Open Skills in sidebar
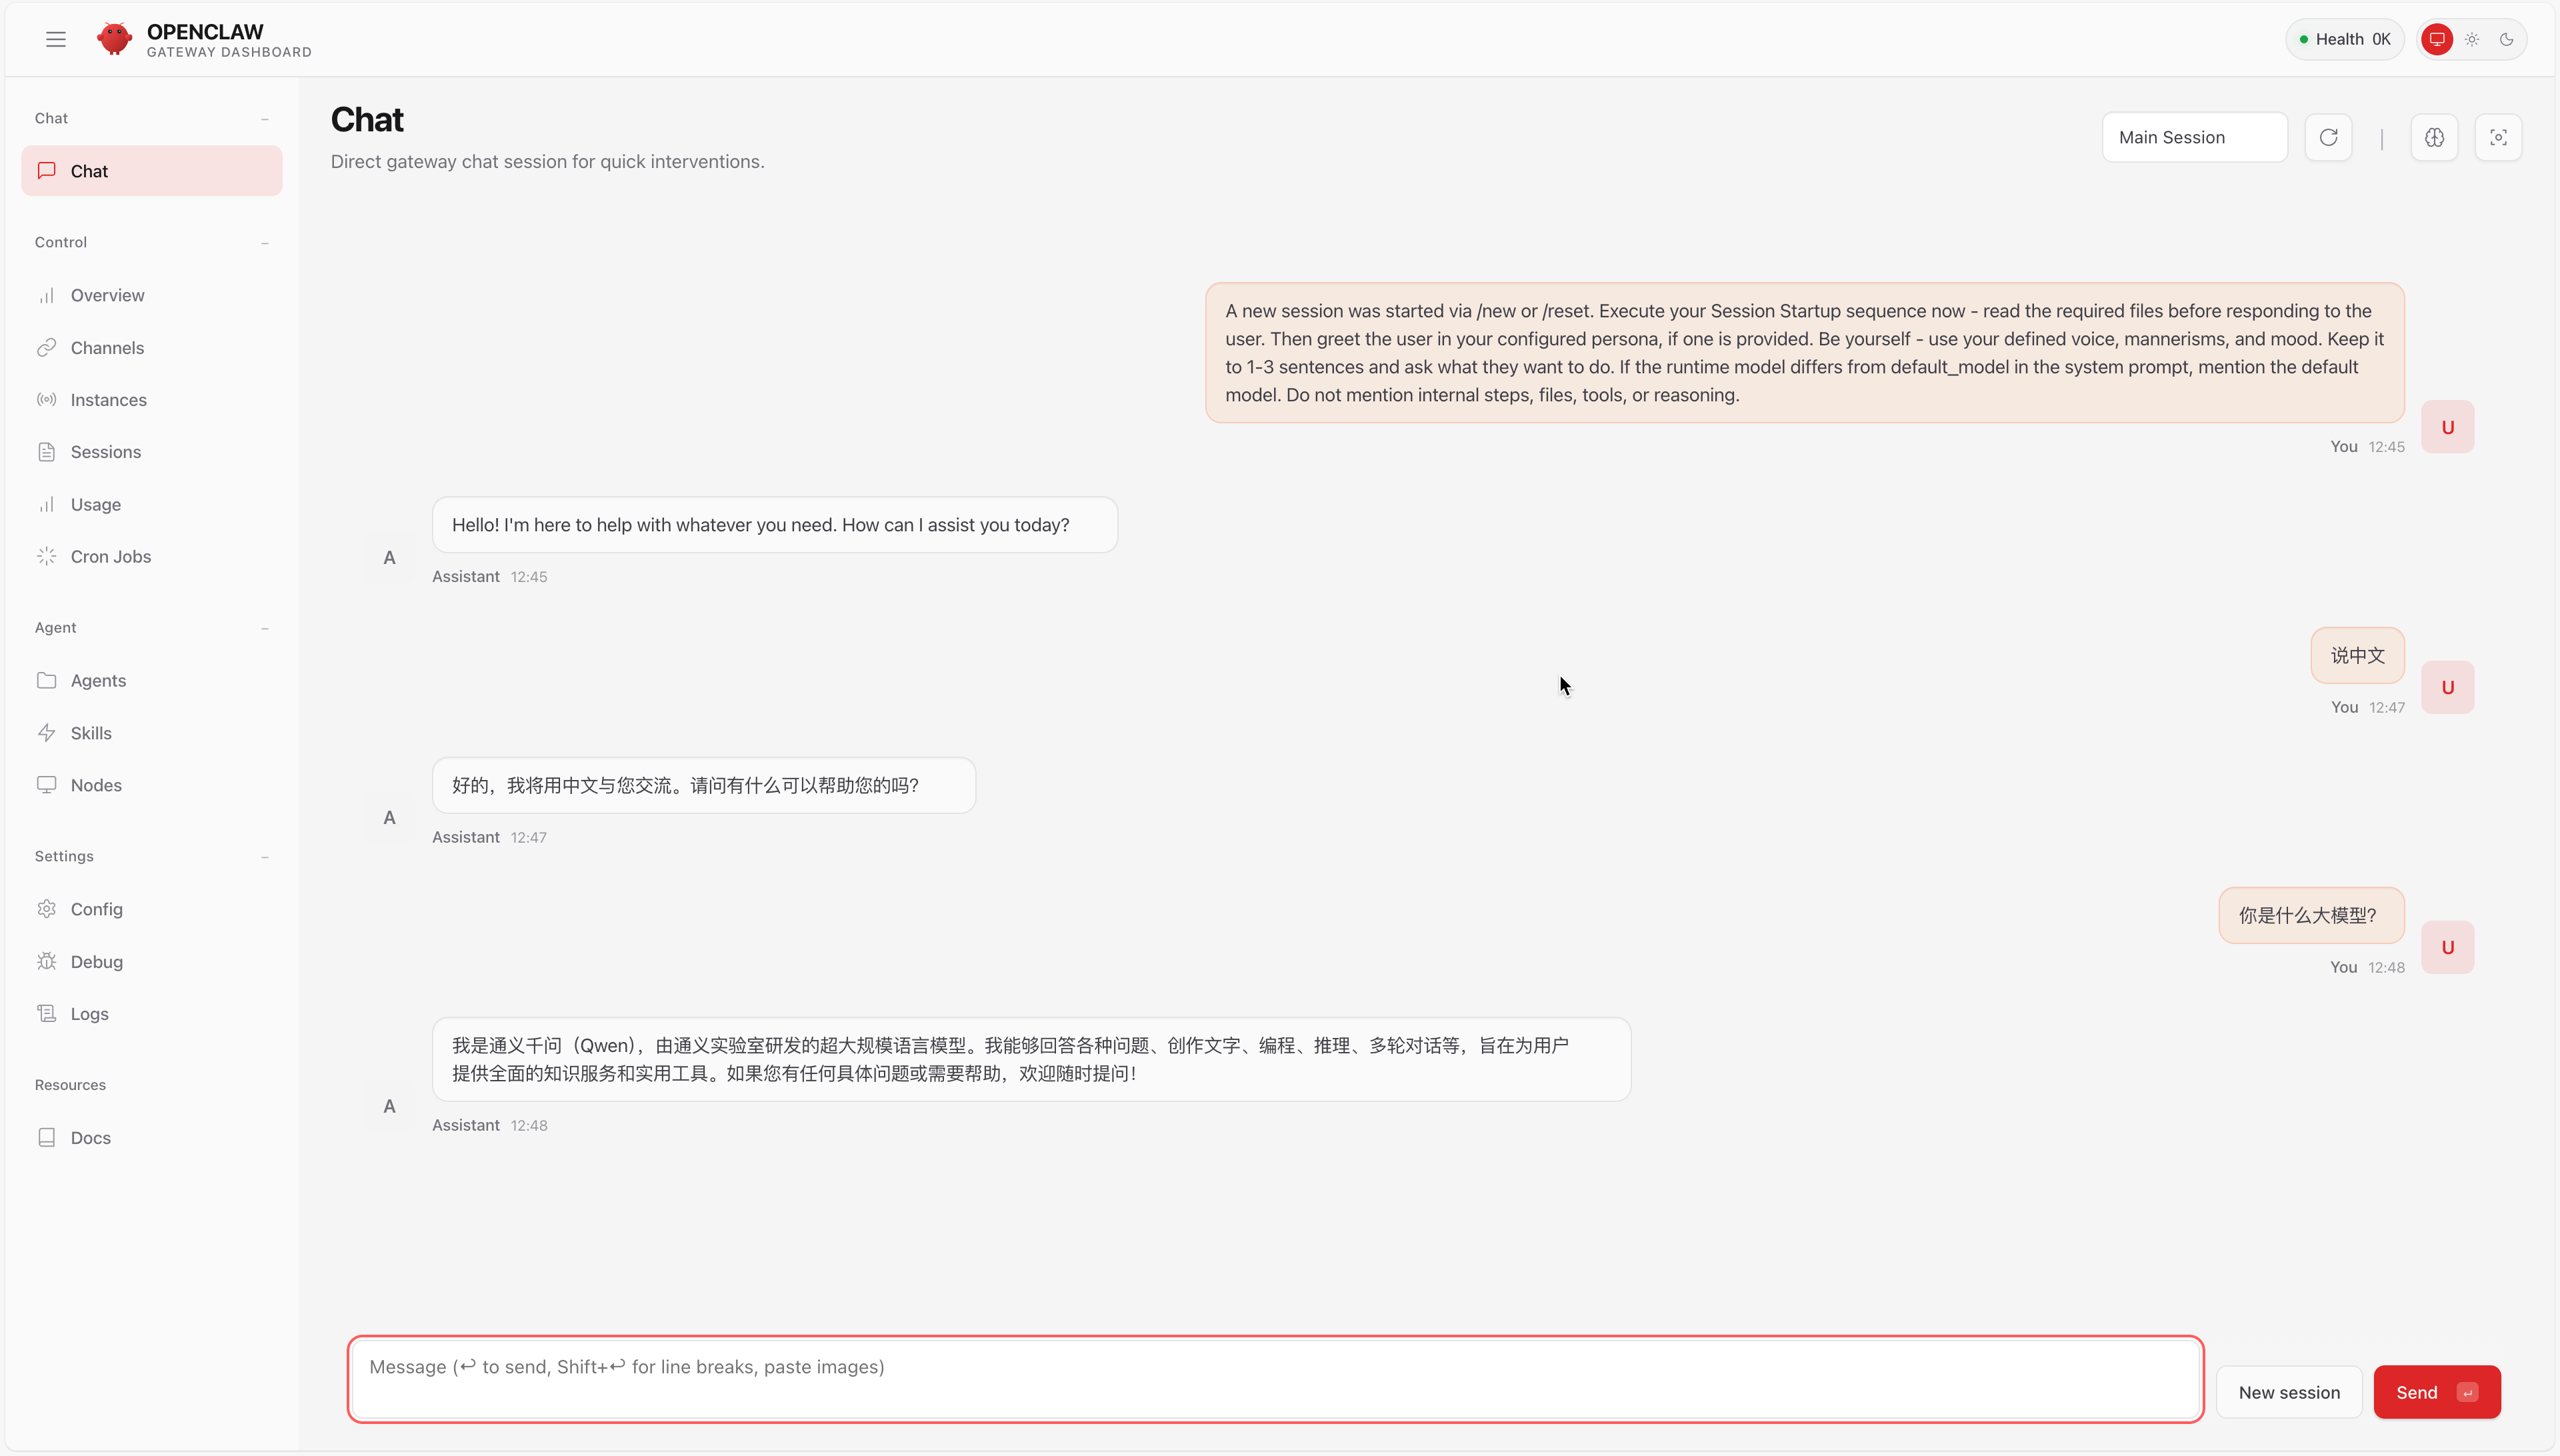 [90, 733]
